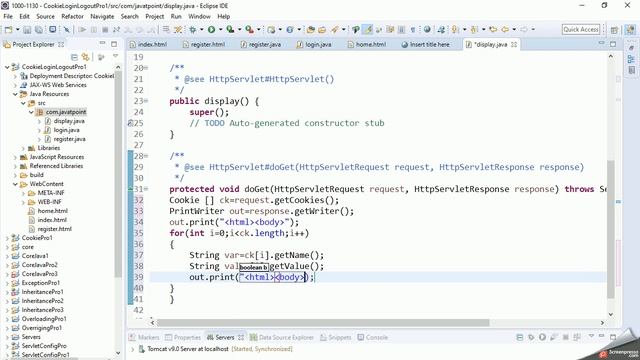640x360 pixels.
Task: Close the display.java editor tab
Action: (x=514, y=44)
